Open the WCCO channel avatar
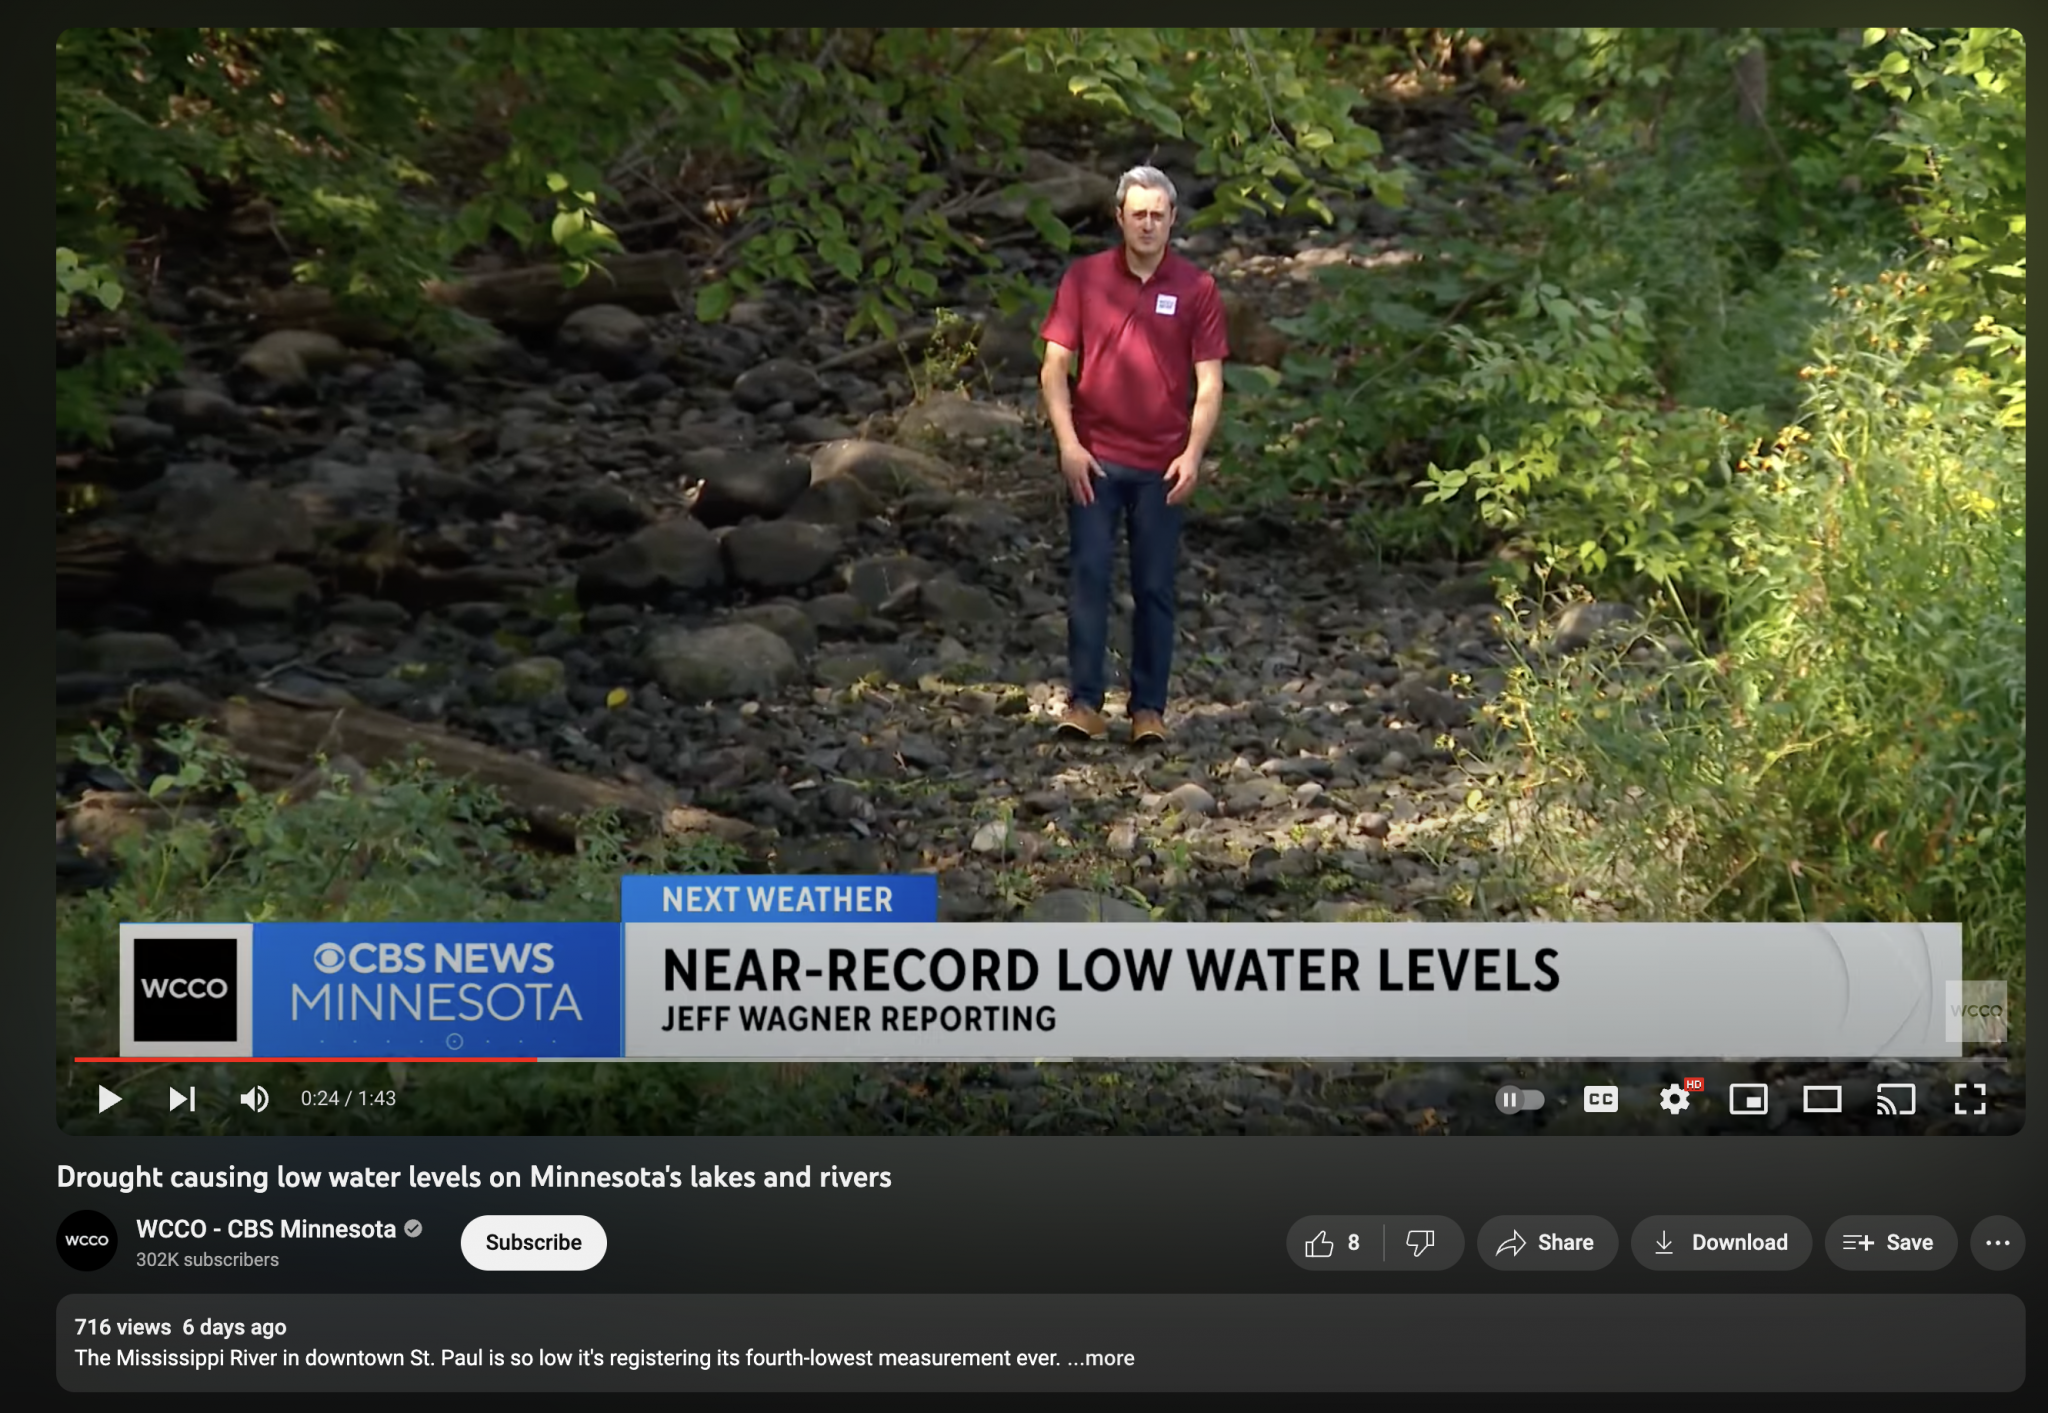 click(x=87, y=1241)
